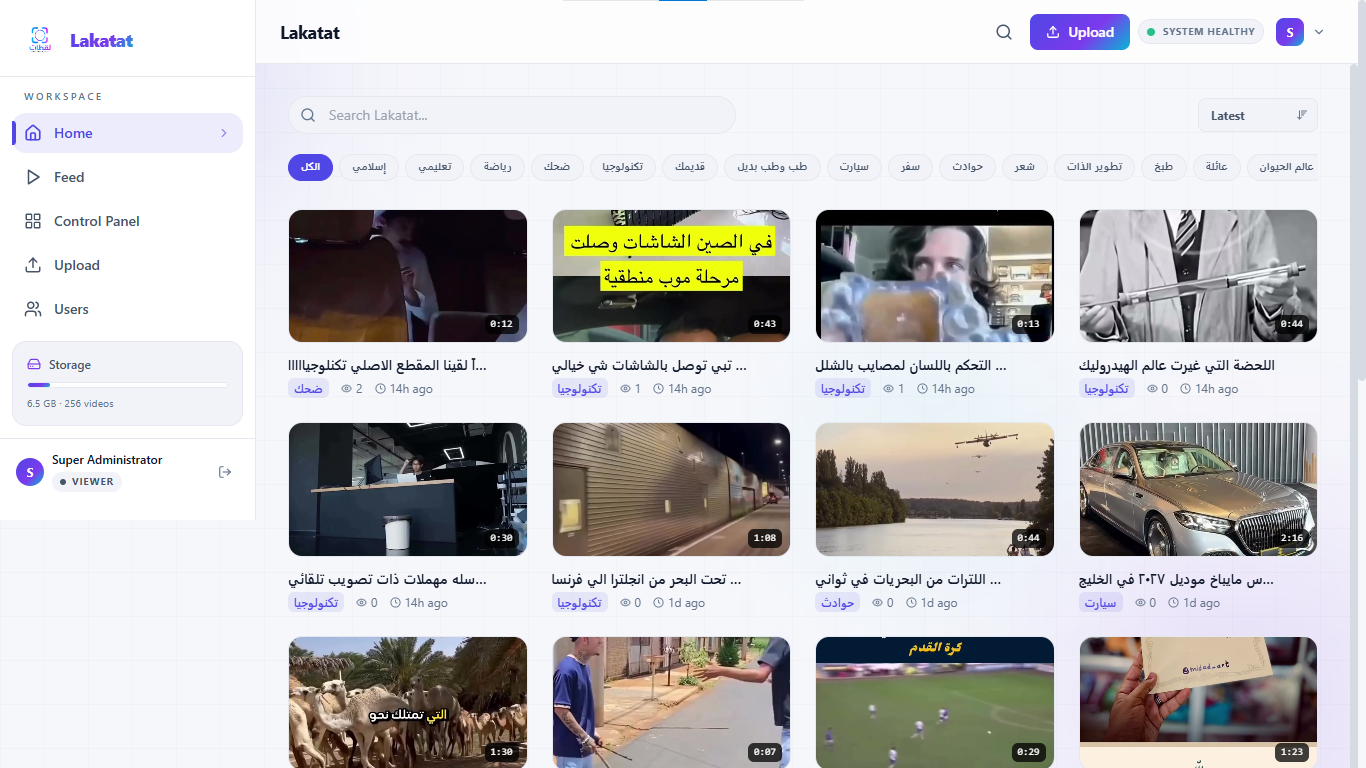1366x768 pixels.
Task: Select the تكنولوجيا category chip in filter row
Action: pos(623,167)
